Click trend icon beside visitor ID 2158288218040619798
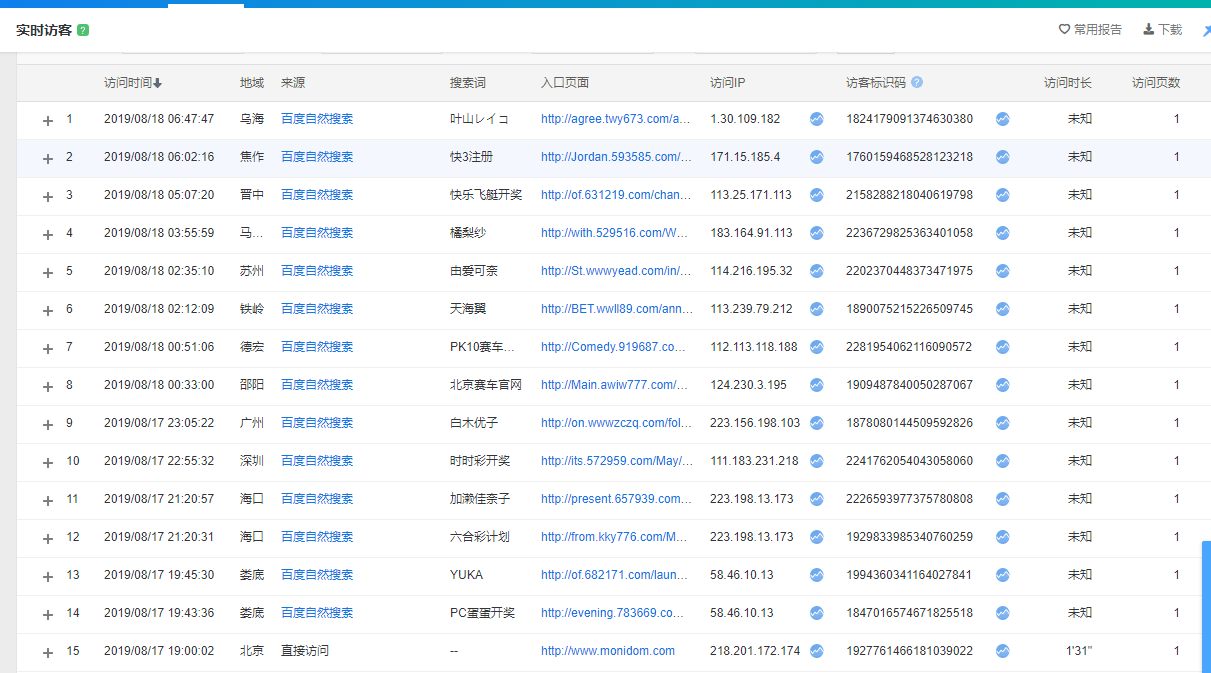 [1003, 195]
